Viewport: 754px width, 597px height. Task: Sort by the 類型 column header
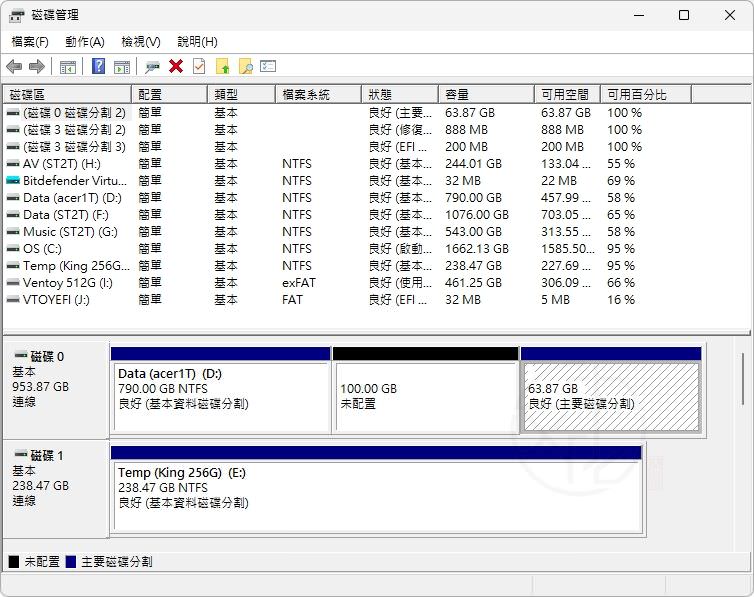point(242,95)
